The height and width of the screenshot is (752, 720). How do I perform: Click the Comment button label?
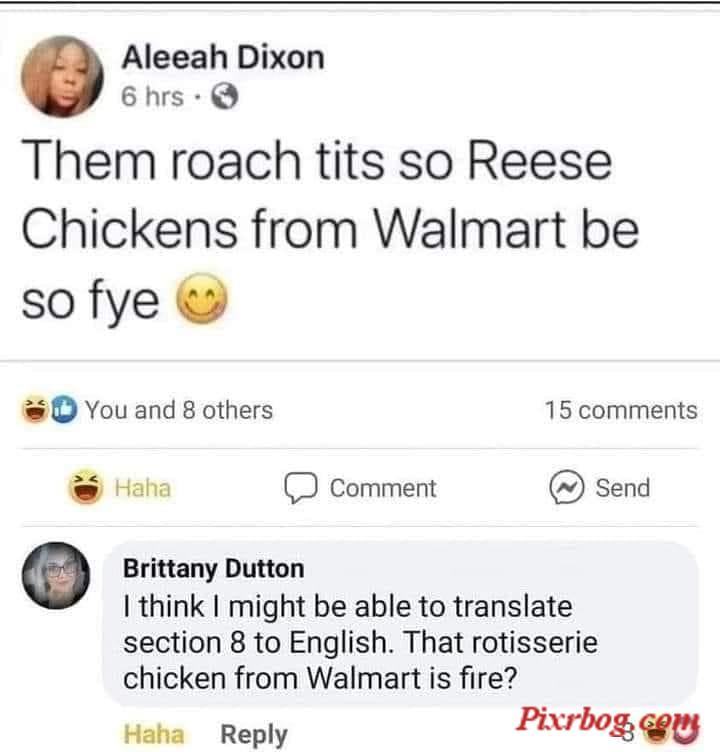click(383, 488)
